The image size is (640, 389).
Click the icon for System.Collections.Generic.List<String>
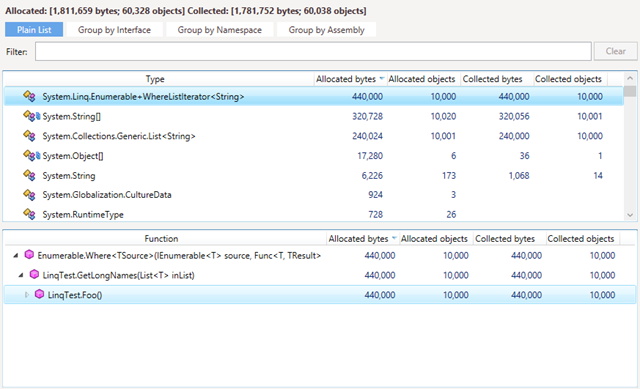point(29,136)
